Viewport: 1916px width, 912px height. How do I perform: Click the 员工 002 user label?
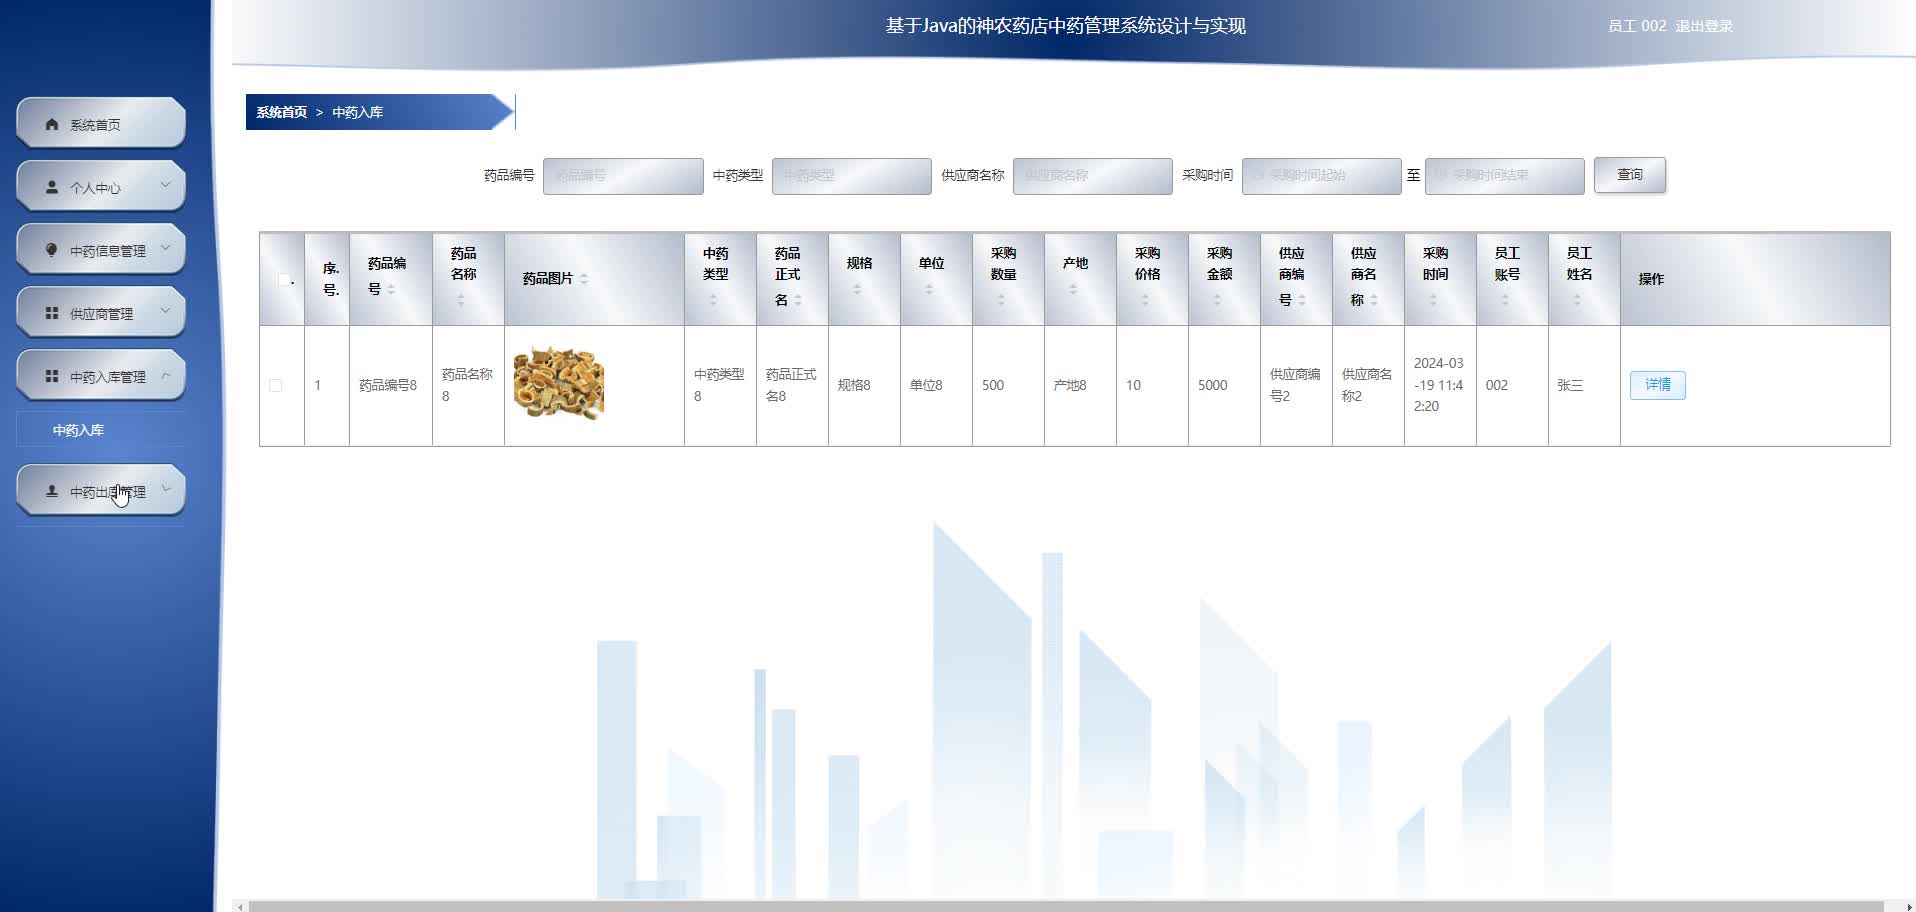point(1637,26)
